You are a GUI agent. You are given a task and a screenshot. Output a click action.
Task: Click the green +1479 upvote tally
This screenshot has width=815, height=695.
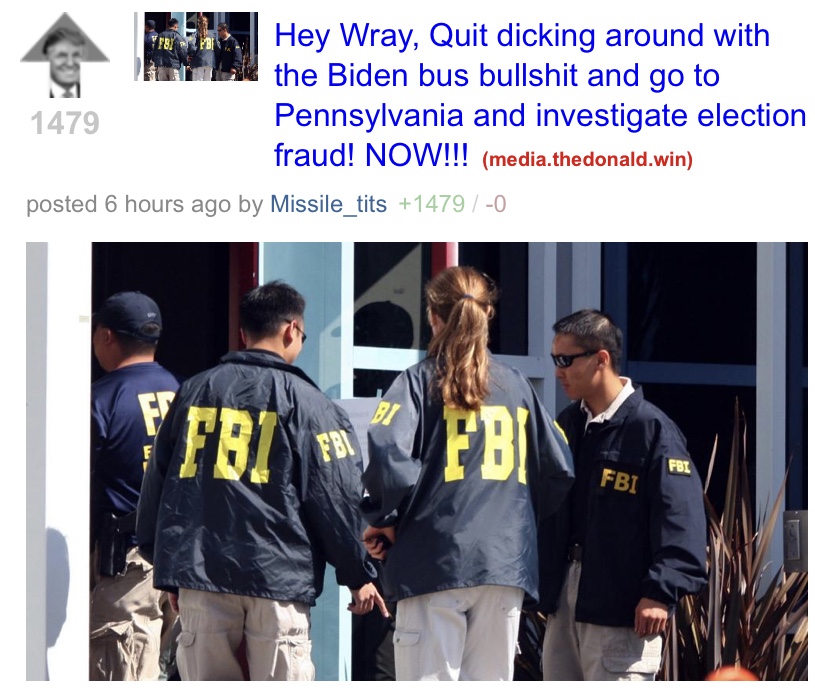[431, 204]
